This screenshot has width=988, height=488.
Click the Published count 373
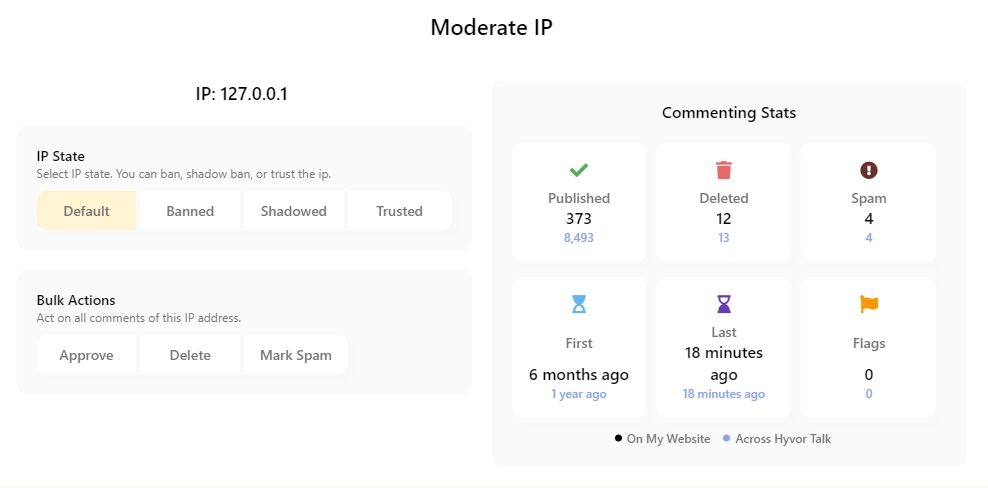pyautogui.click(x=578, y=219)
